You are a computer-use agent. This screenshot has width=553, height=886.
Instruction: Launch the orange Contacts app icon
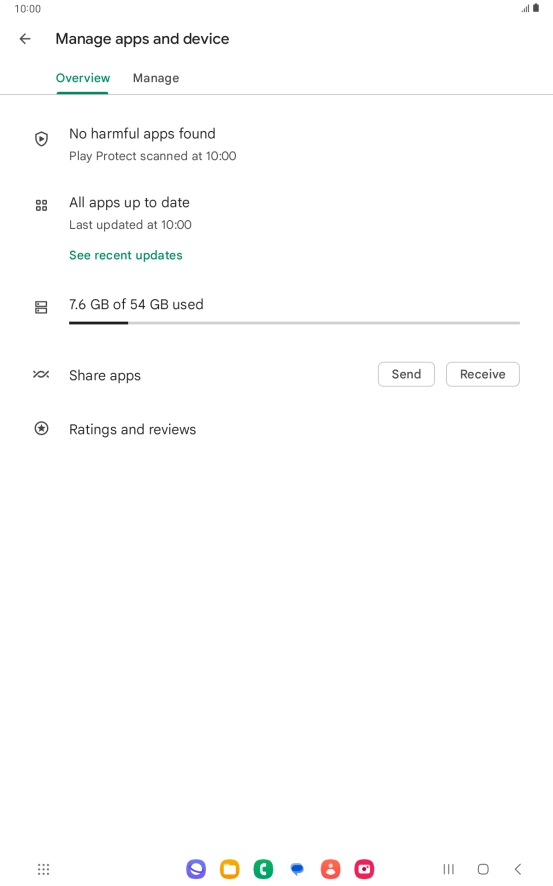point(330,869)
